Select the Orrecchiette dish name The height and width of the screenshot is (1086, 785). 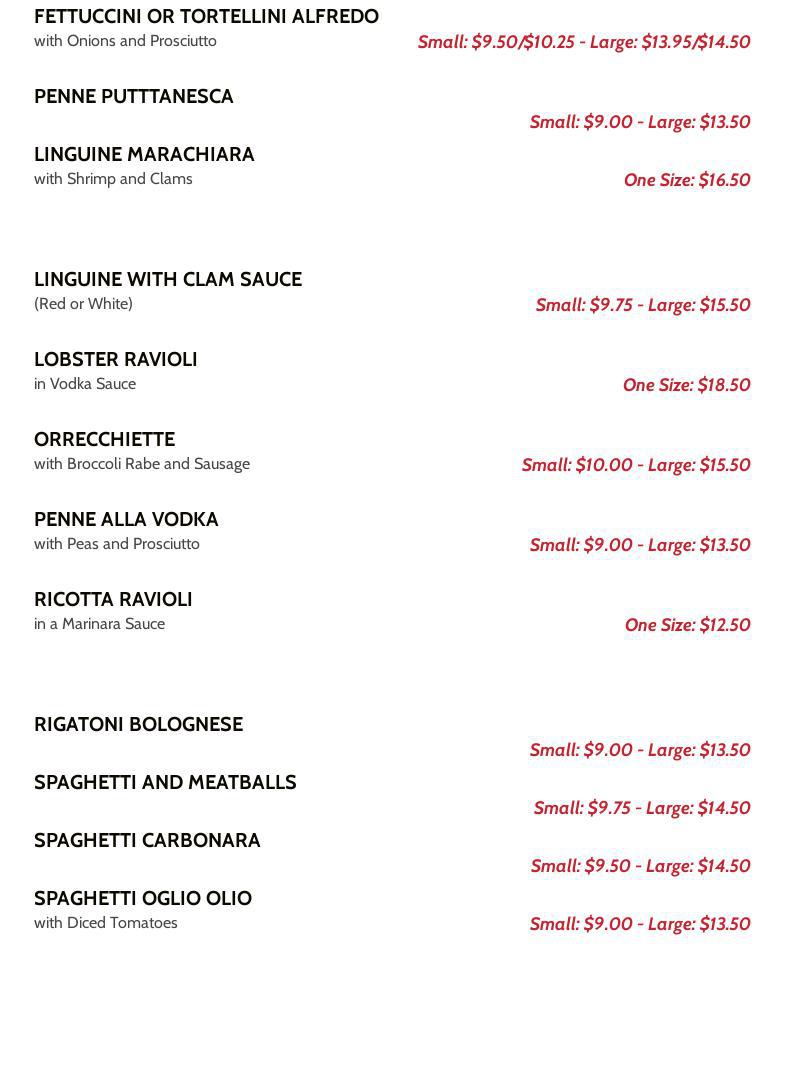(104, 440)
